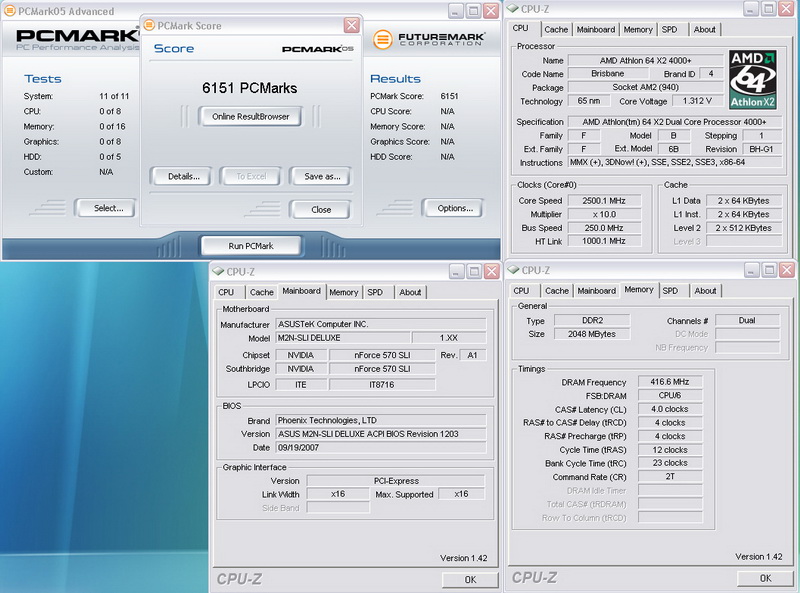800x593 pixels.
Task: Click the HT Link value 1000.1 MHz
Action: 604,241
